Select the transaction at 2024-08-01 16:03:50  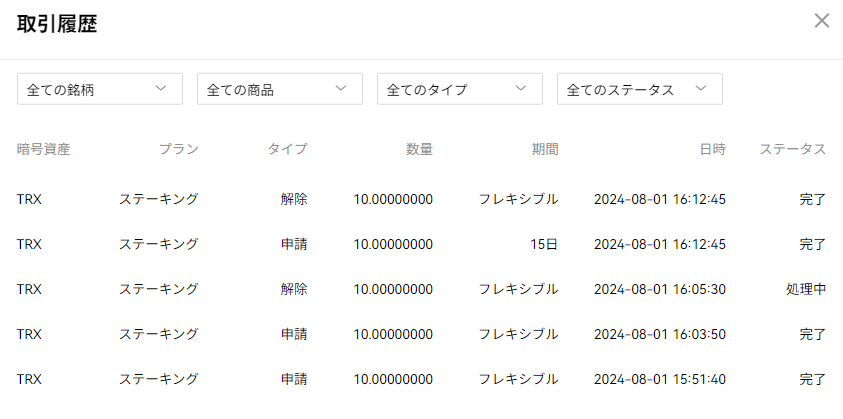tap(422, 335)
